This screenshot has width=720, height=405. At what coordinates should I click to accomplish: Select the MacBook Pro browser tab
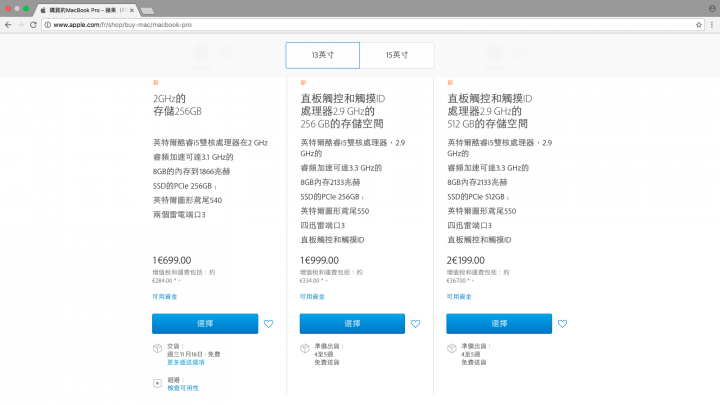[85, 10]
